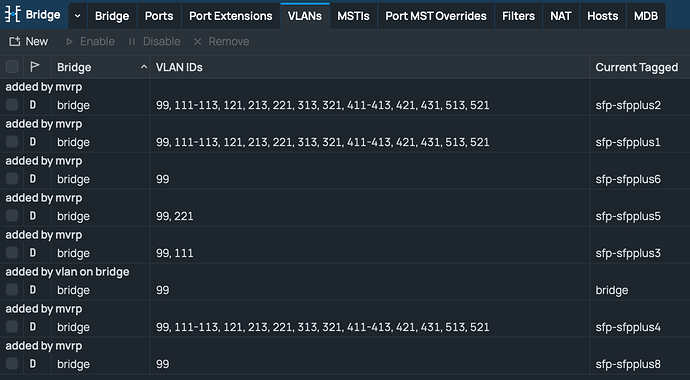Click the D flag in sfp-sfpplus2 row
Viewport: 690px width, 380px height.
[33, 105]
